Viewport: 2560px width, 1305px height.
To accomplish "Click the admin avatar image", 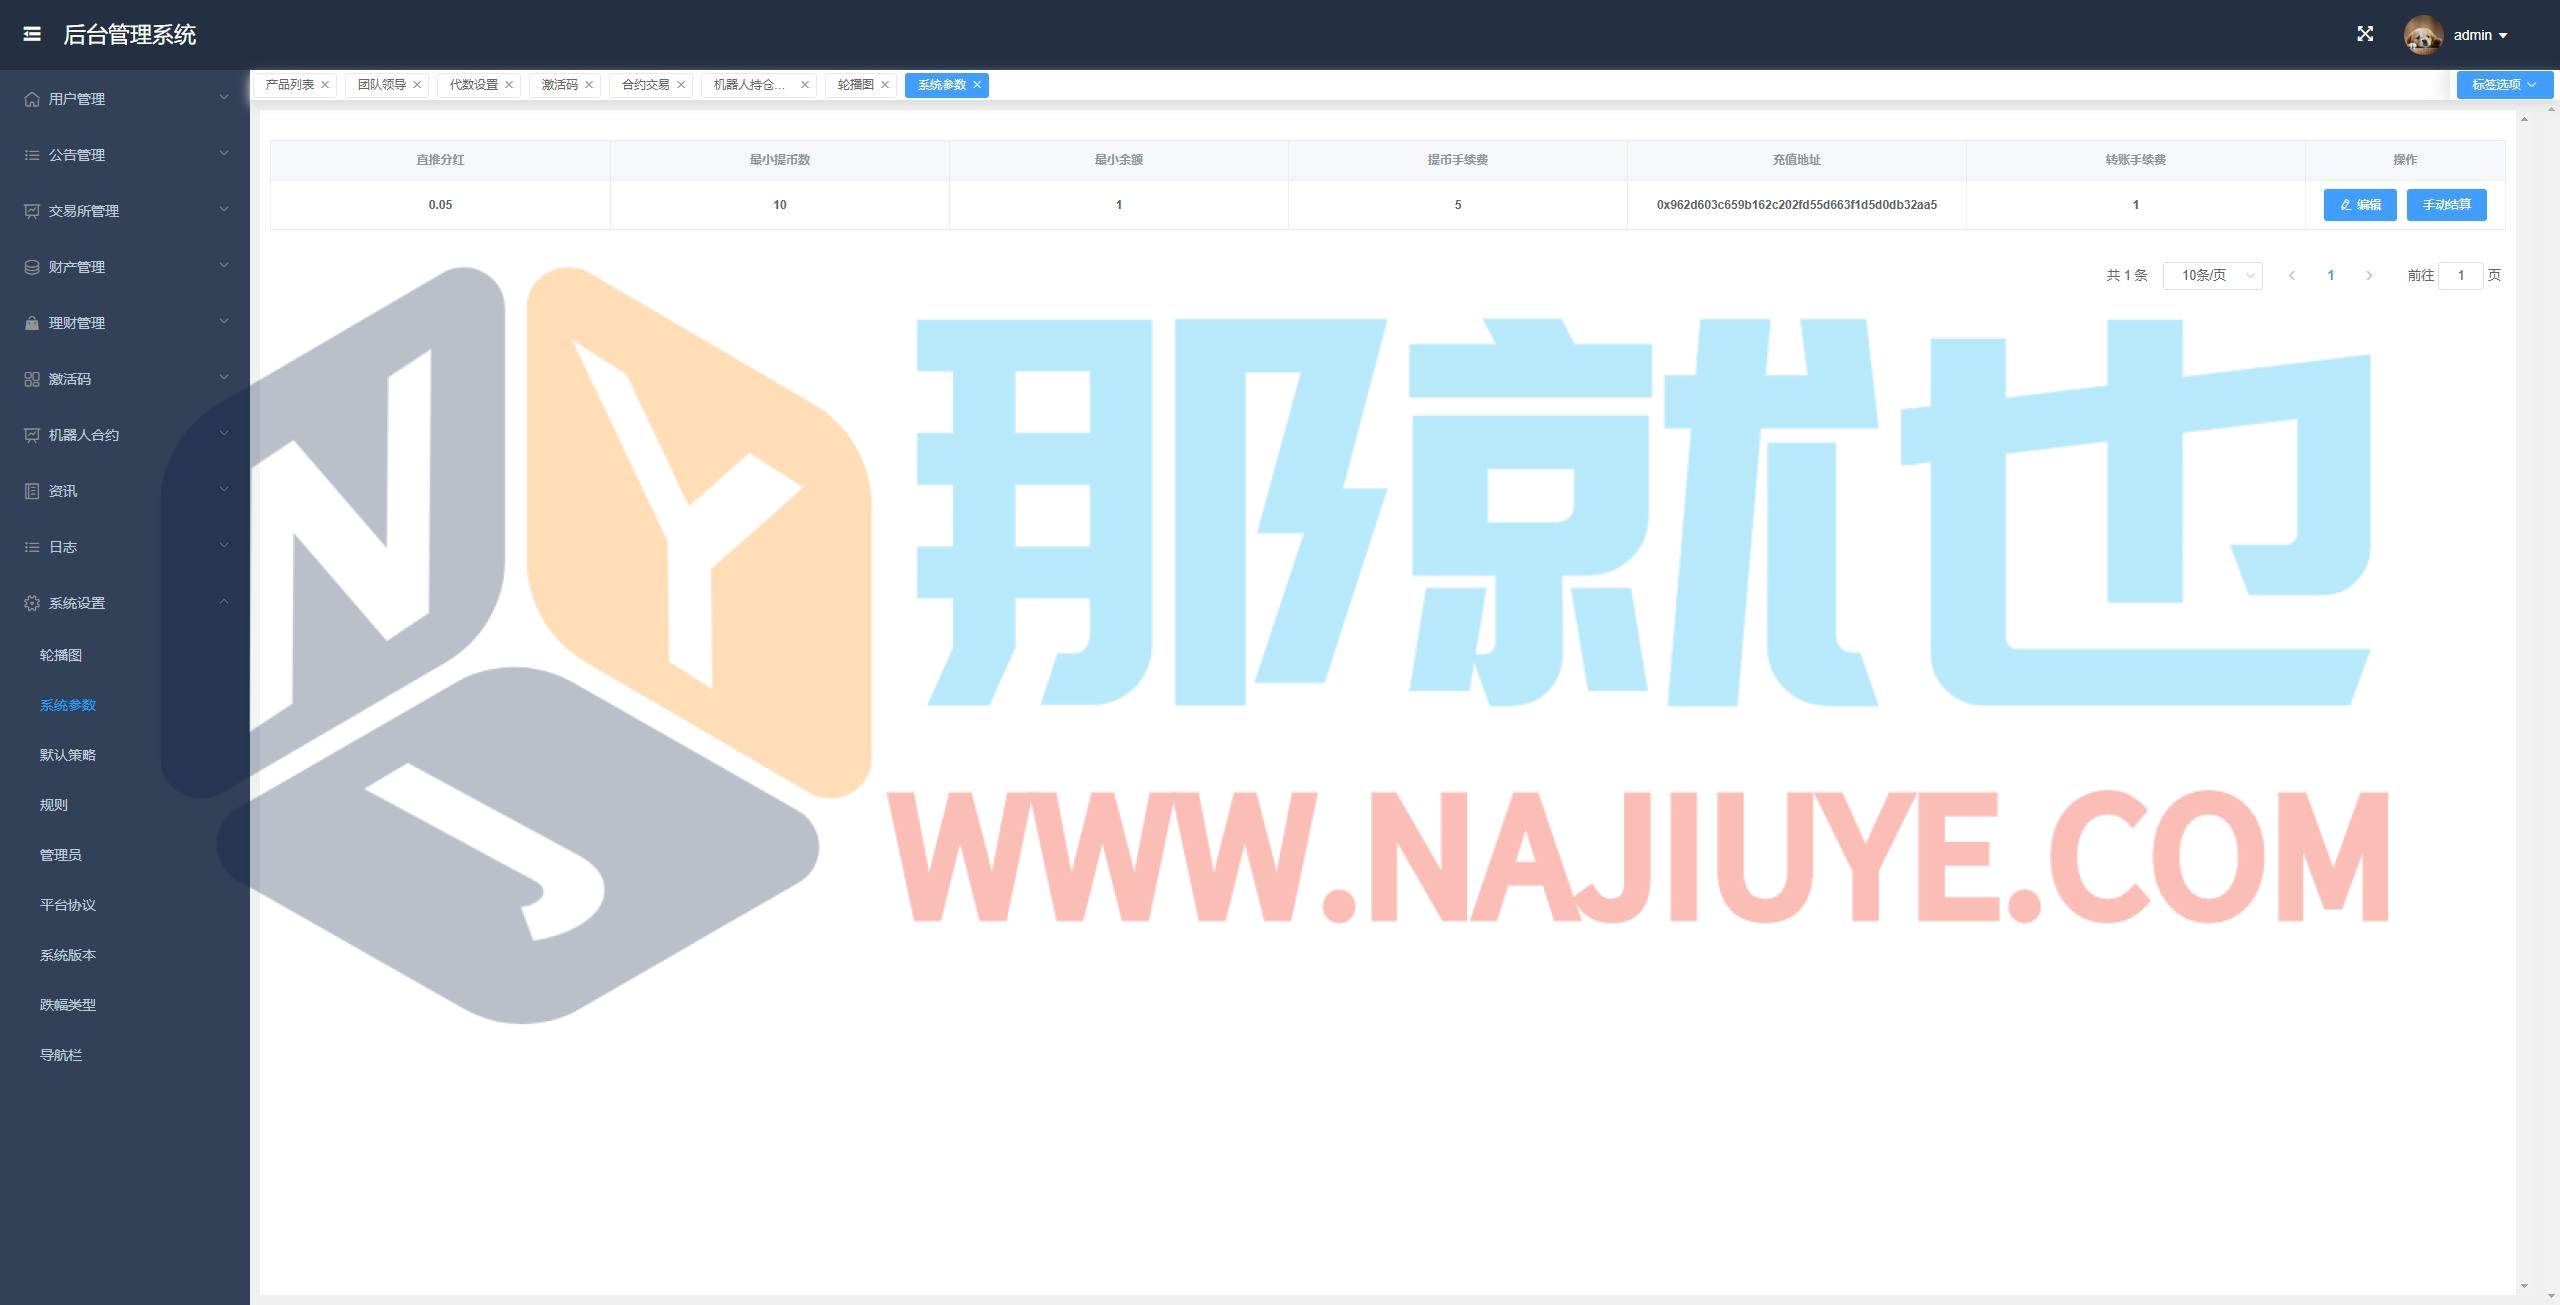I will click(2423, 35).
